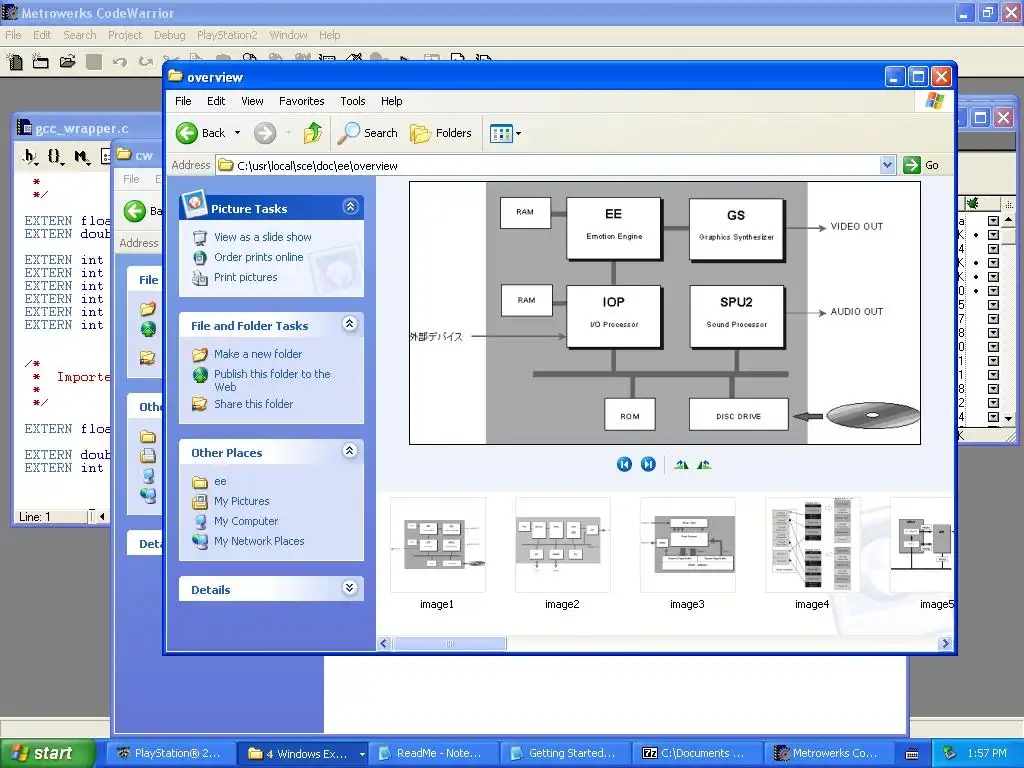Click the filmstrip scroll left arrow
The image size is (1024, 768).
(384, 644)
